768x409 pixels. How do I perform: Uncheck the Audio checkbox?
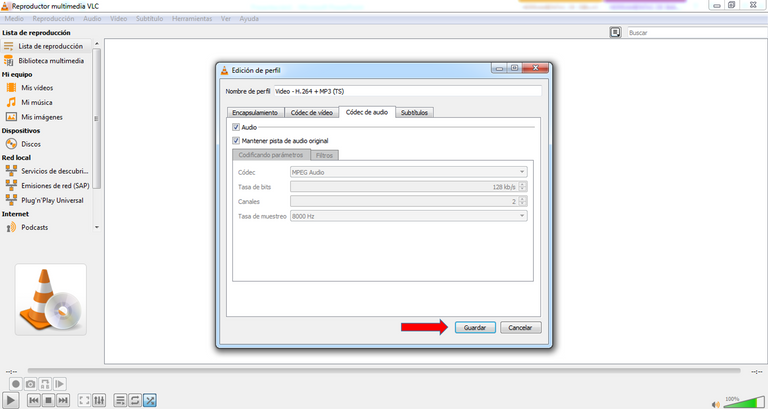236,127
